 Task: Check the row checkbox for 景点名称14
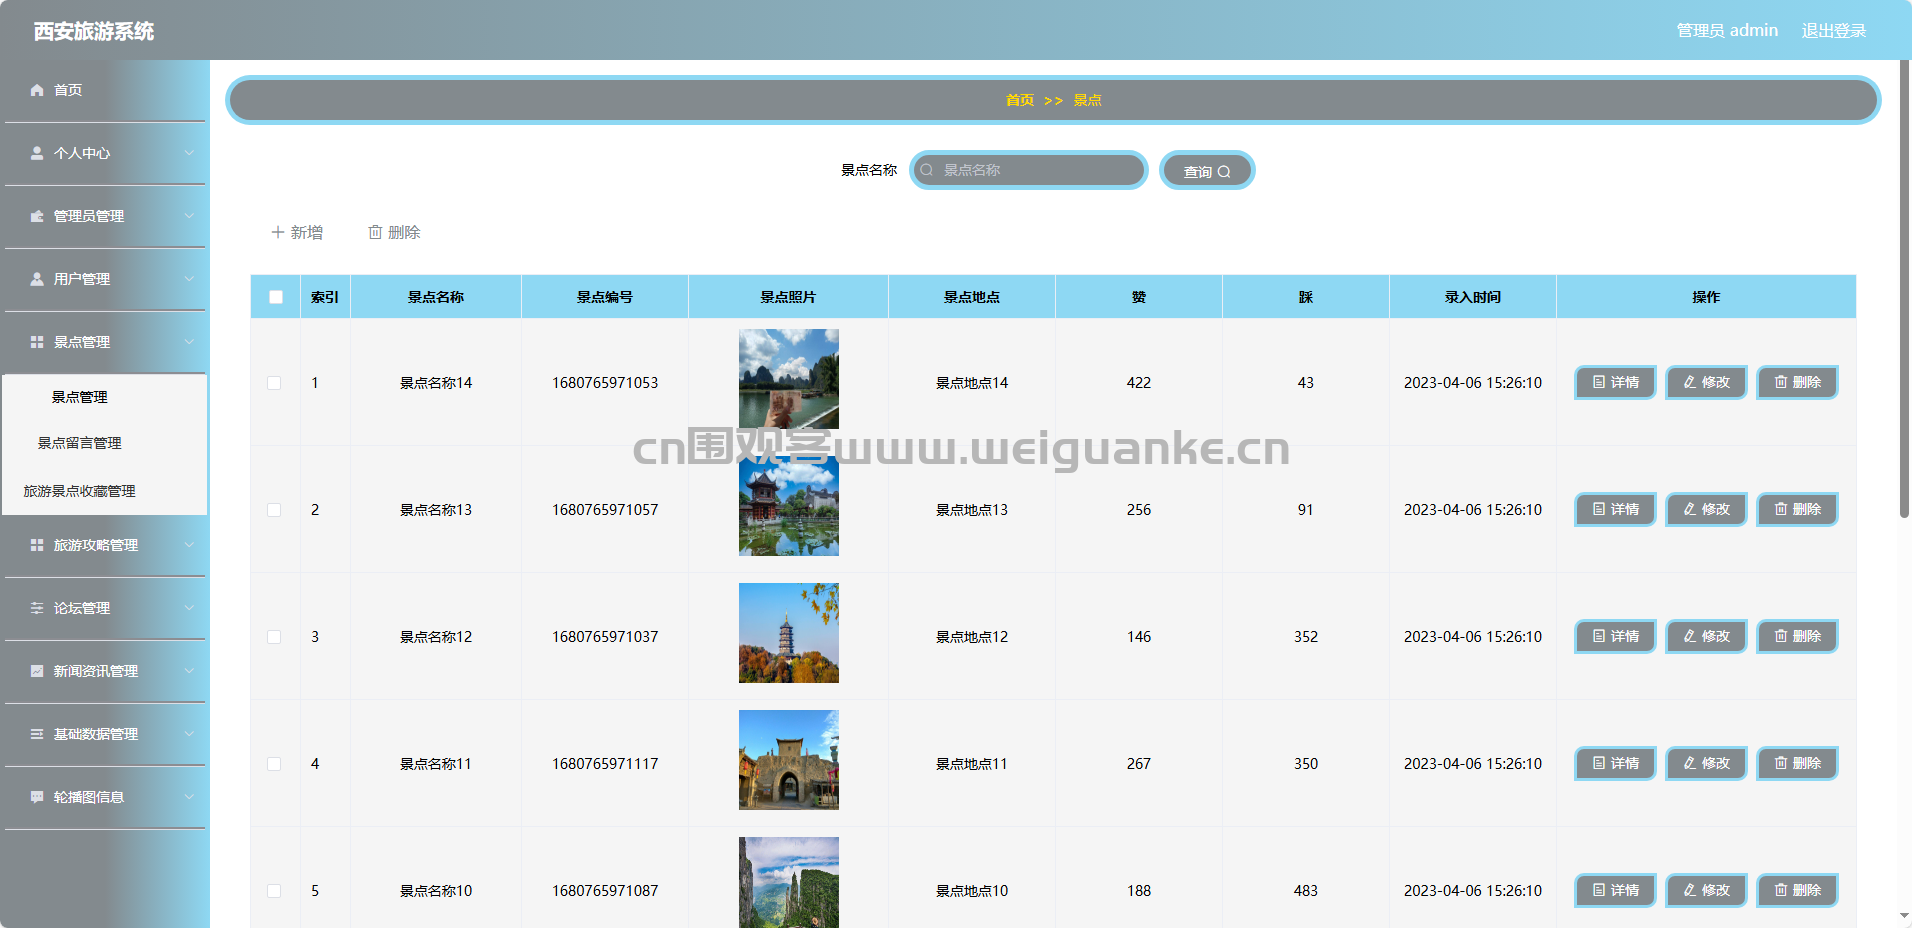(x=274, y=383)
